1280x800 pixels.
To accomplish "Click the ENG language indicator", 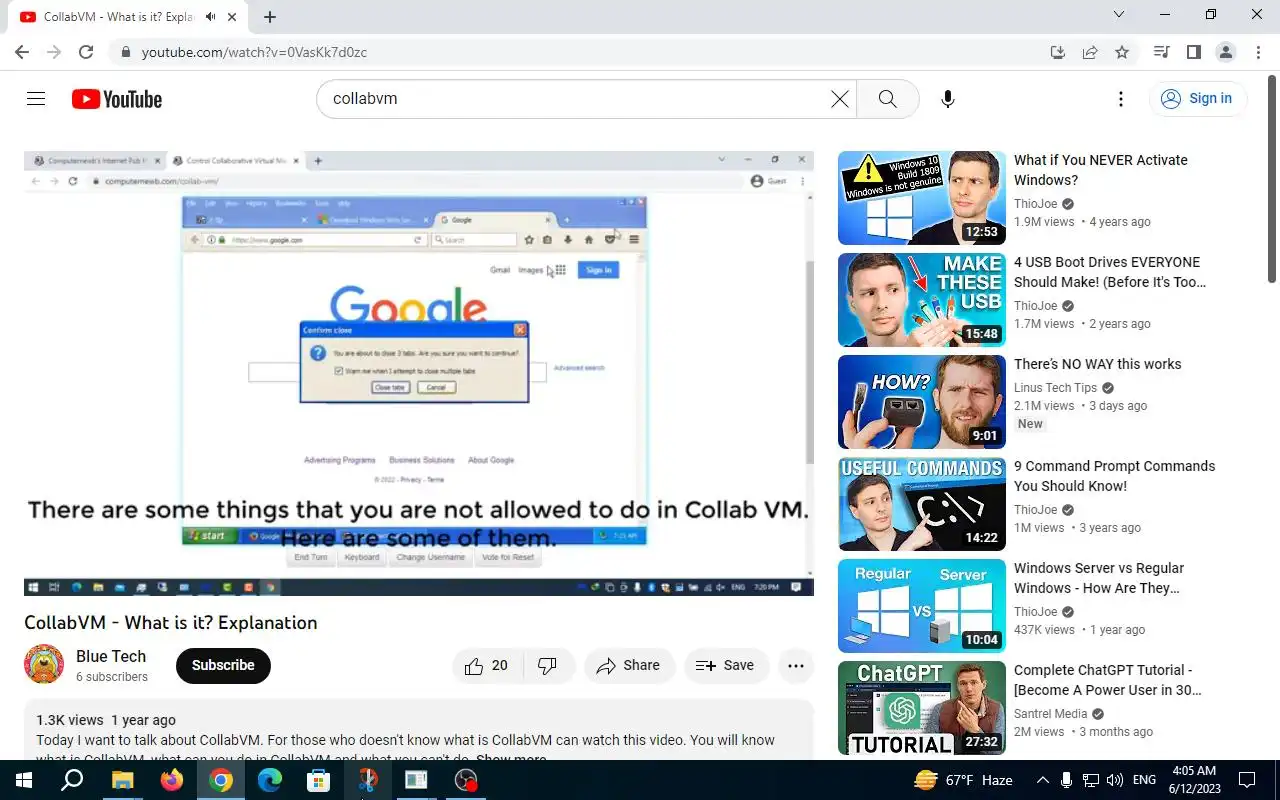I will [x=1145, y=780].
